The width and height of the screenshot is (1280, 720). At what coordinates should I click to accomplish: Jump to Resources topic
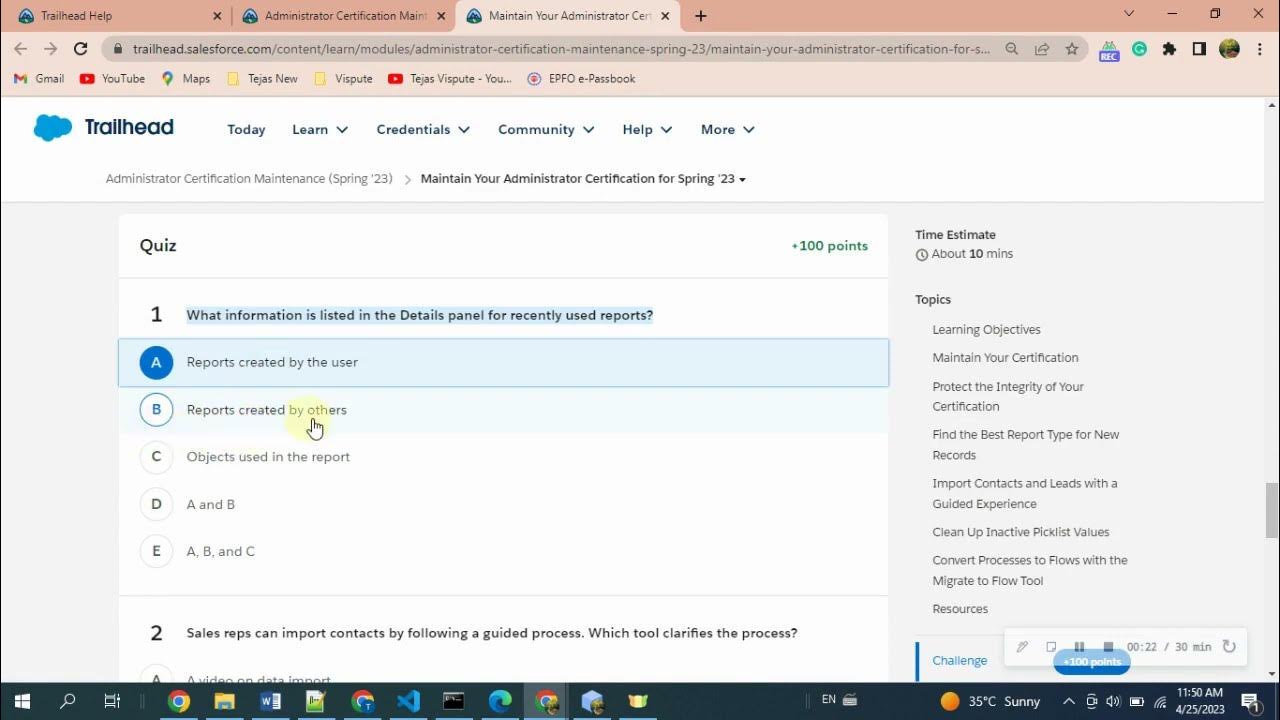(x=960, y=609)
